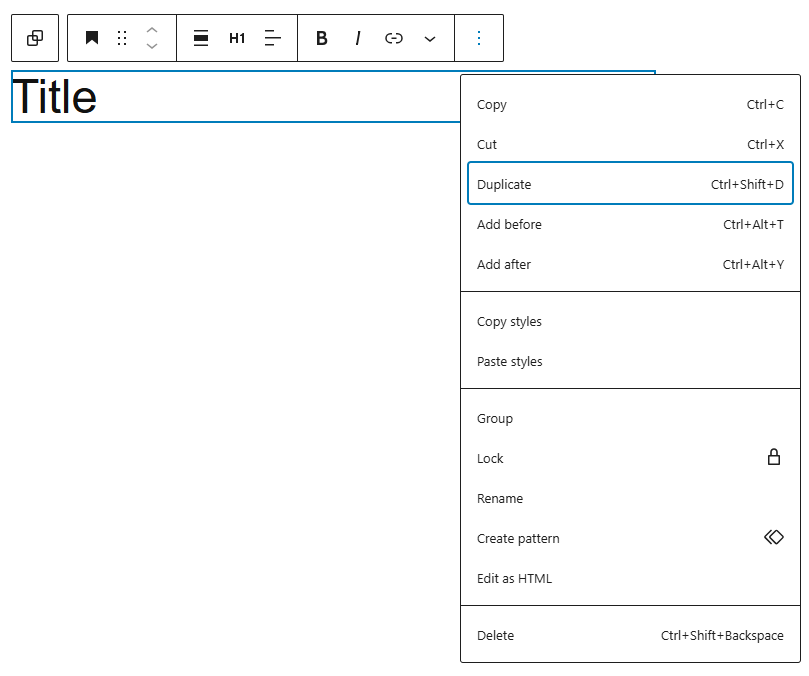Insert a link using the link icon

pyautogui.click(x=393, y=38)
